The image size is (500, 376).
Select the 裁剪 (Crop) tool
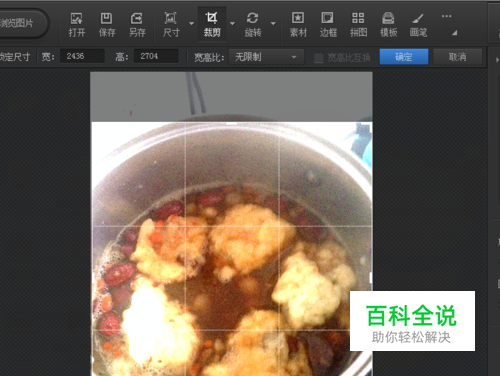[212, 24]
